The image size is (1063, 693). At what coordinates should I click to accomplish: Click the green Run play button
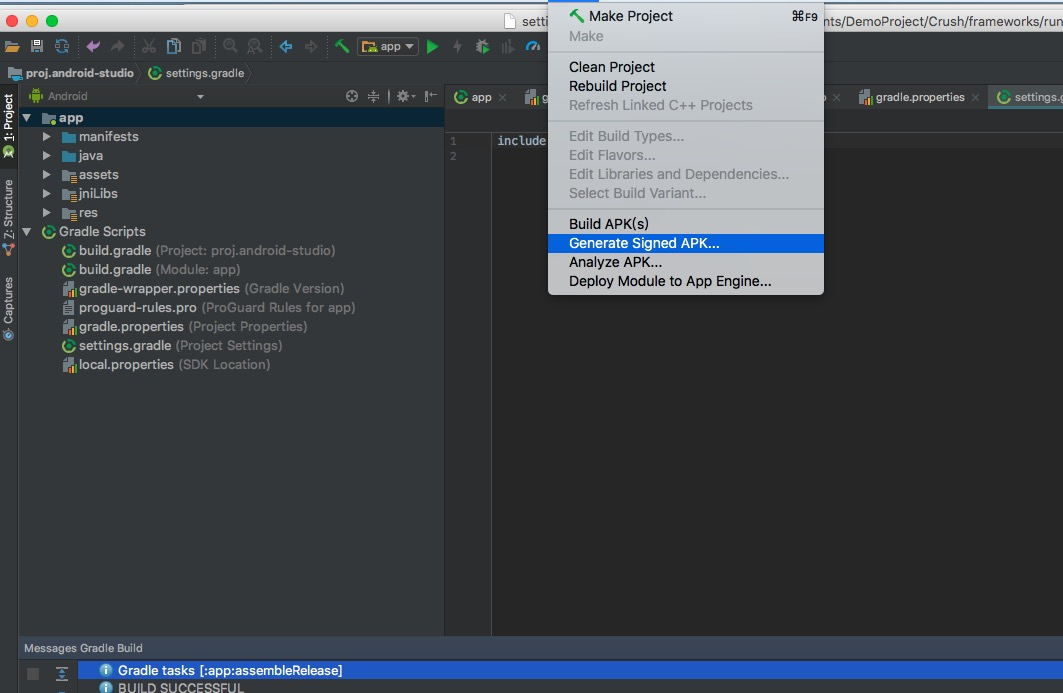pyautogui.click(x=433, y=47)
